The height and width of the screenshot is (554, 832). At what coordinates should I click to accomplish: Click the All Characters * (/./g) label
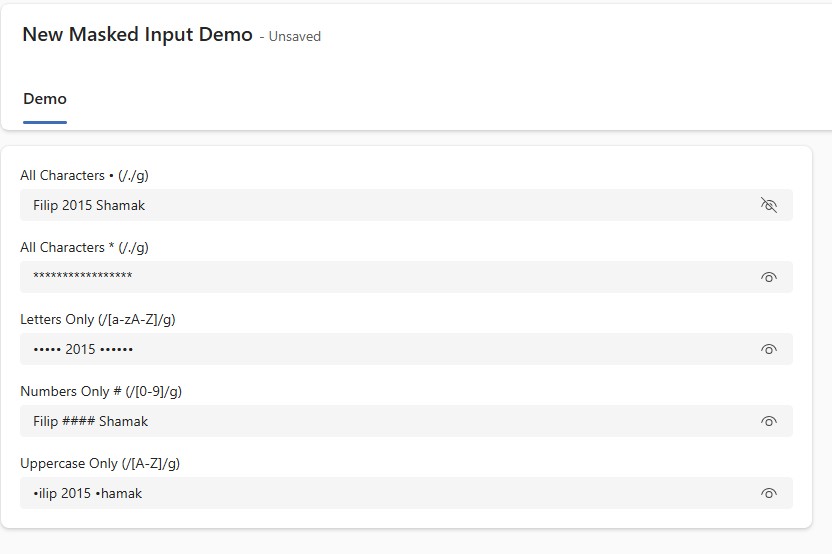tap(84, 248)
